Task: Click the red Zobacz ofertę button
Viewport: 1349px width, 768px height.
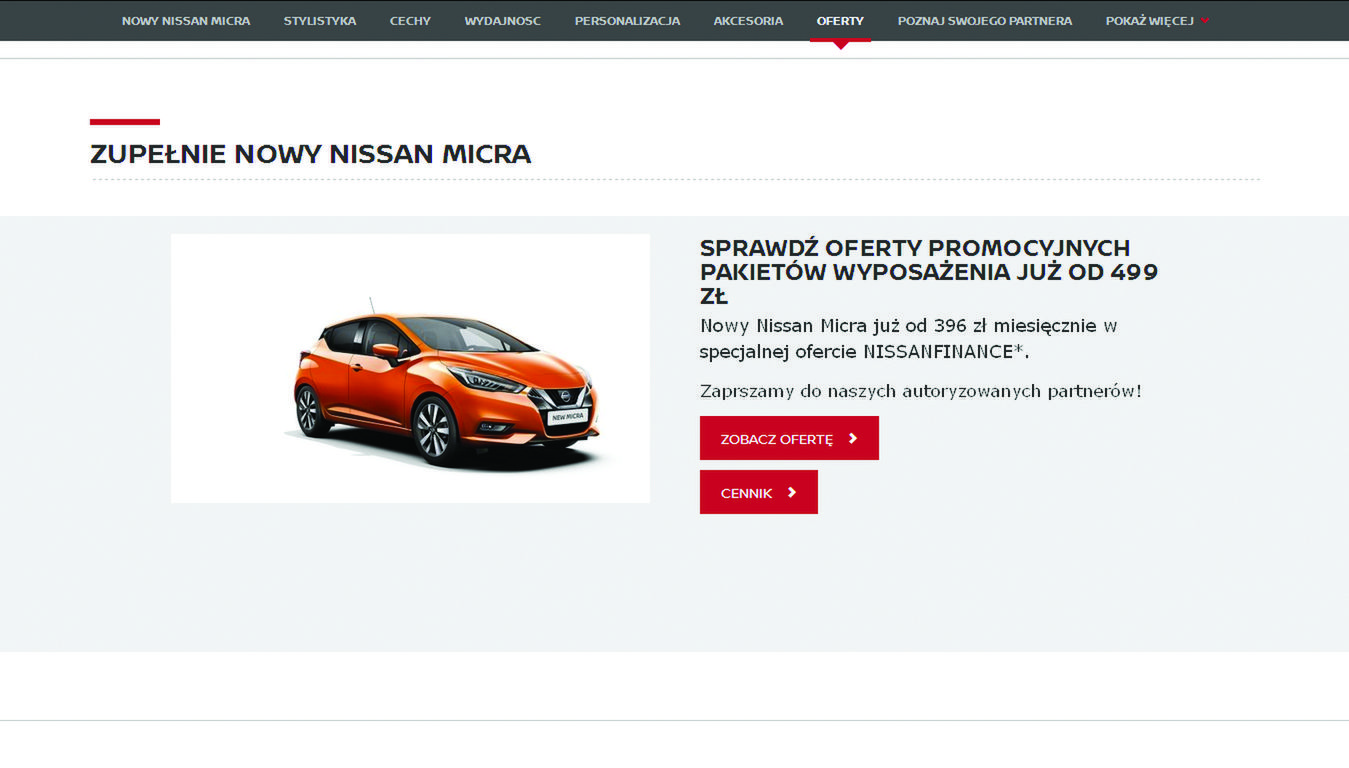Action: [x=789, y=438]
